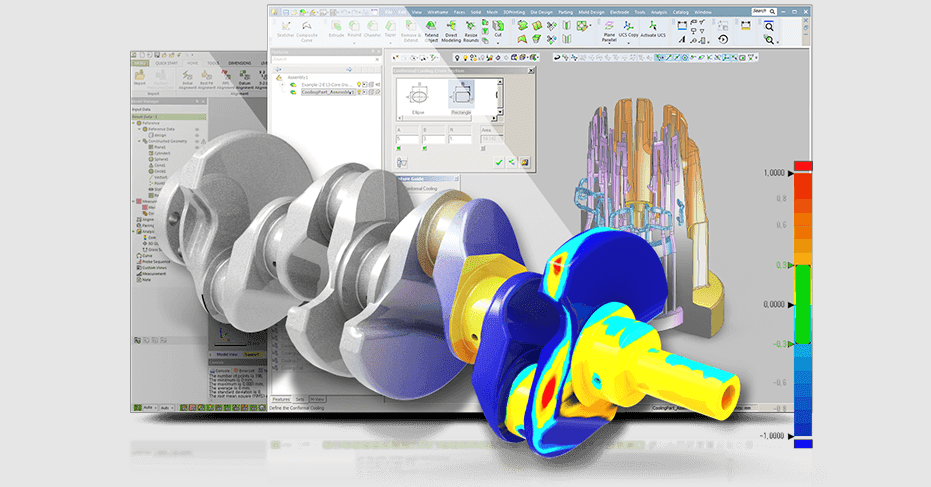Open the Electrode menu
This screenshot has height=487, width=931.
[x=620, y=12]
